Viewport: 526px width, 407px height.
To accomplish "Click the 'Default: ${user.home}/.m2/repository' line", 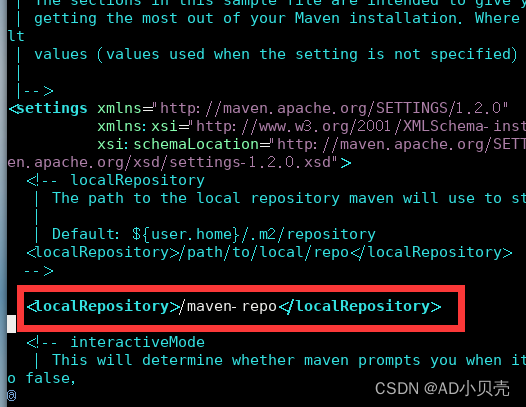I will tap(214, 234).
